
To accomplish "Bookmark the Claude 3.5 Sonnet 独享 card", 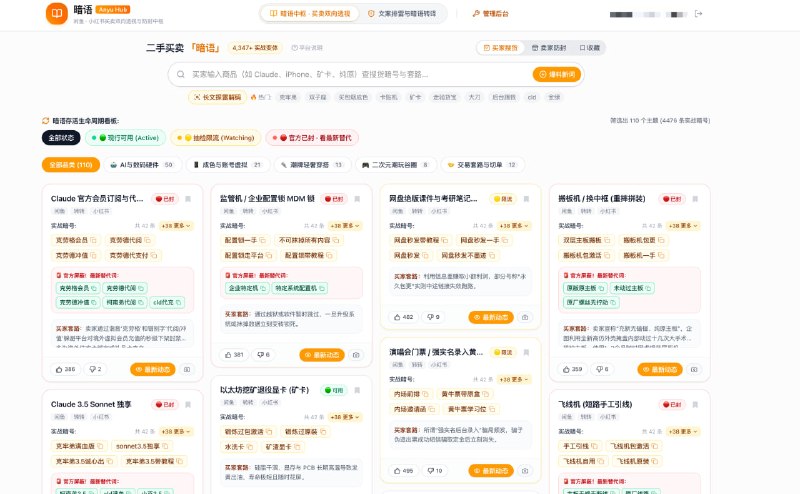I will [188, 405].
